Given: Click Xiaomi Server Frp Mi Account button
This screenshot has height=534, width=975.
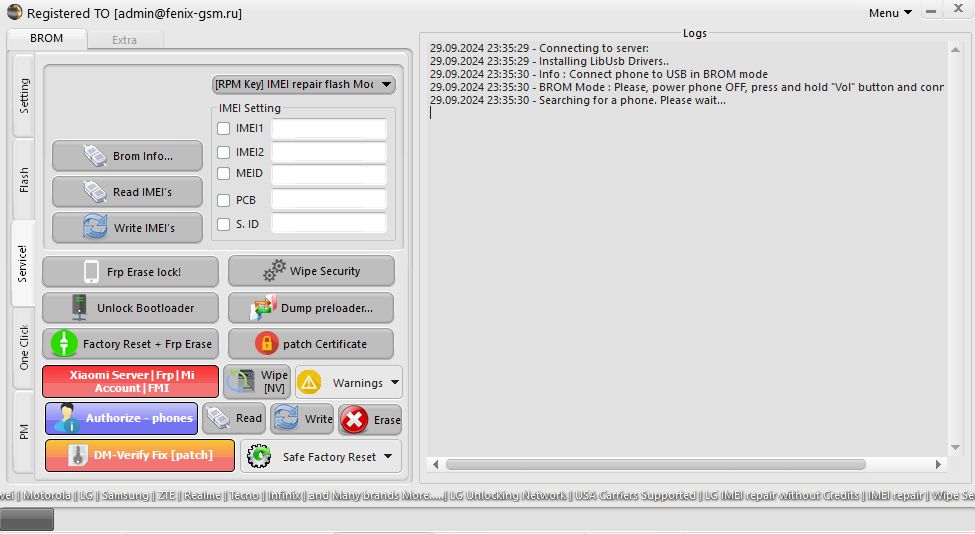Looking at the screenshot, I should click(x=131, y=382).
